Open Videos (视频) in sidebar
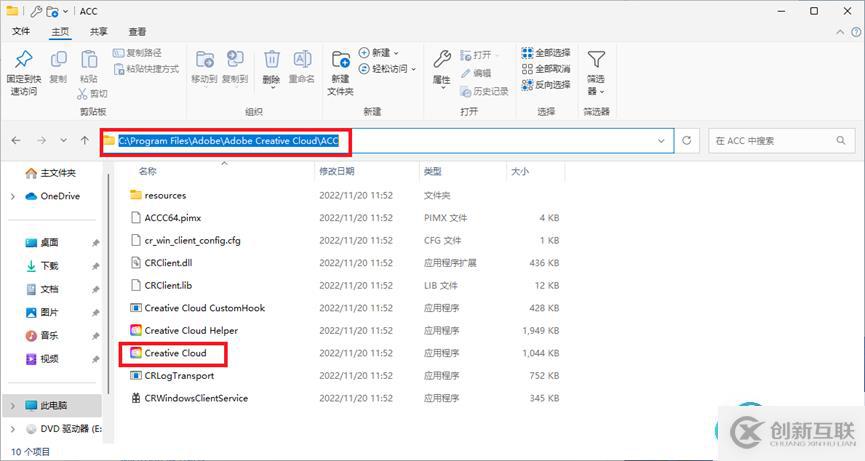Viewport: 865px width, 461px height. (x=42, y=358)
